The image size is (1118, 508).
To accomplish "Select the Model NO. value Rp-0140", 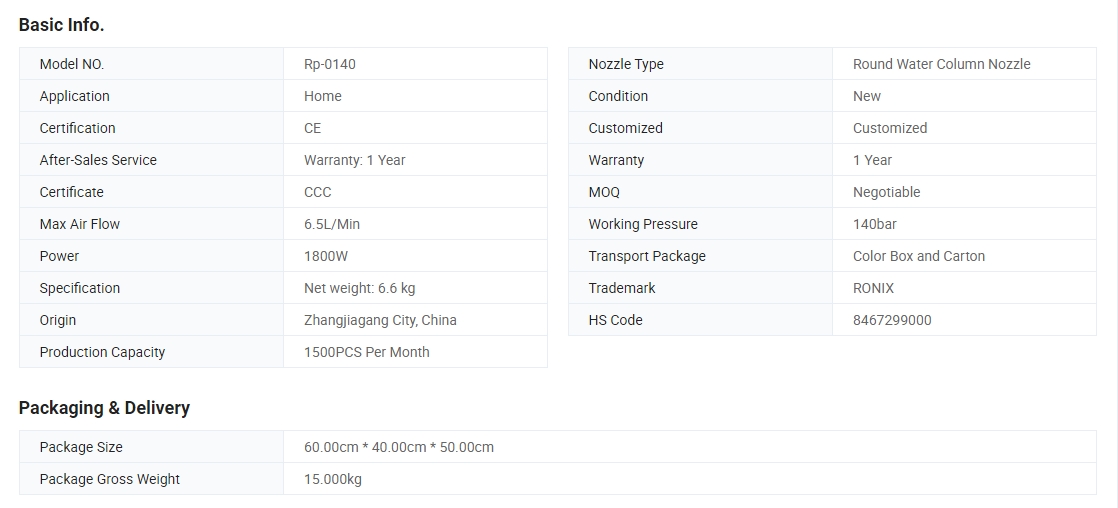I will (329, 64).
